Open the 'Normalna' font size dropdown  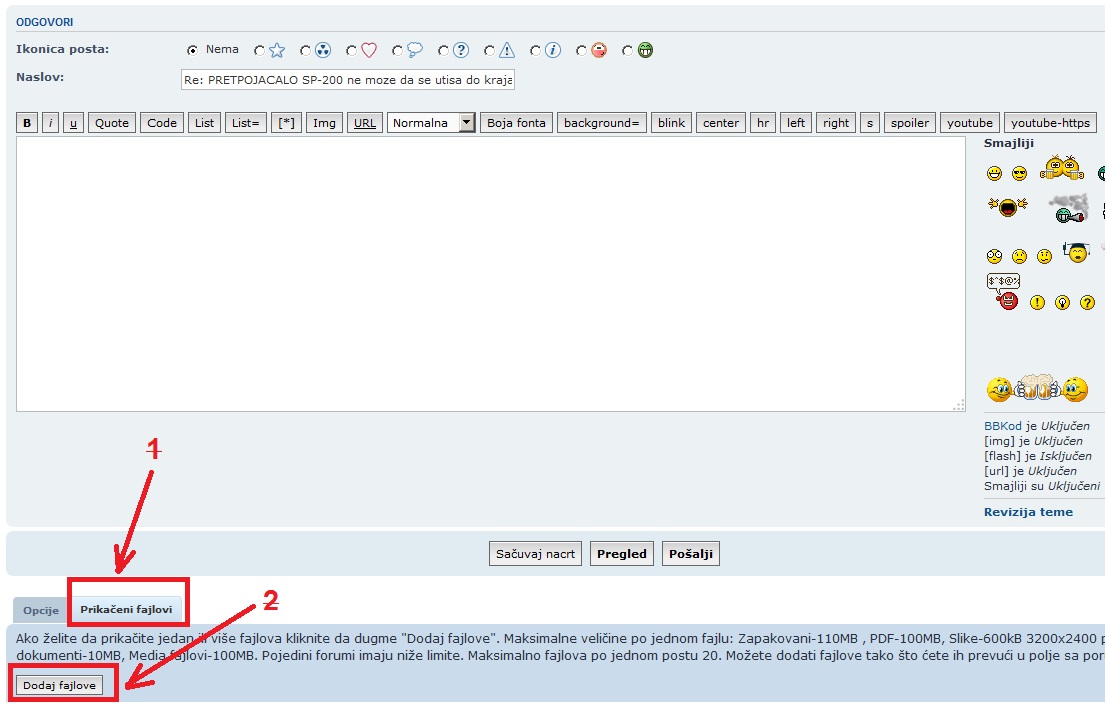(x=431, y=123)
